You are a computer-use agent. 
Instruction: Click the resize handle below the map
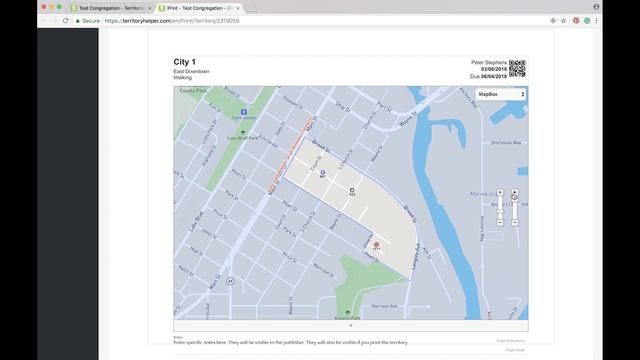tap(351, 326)
